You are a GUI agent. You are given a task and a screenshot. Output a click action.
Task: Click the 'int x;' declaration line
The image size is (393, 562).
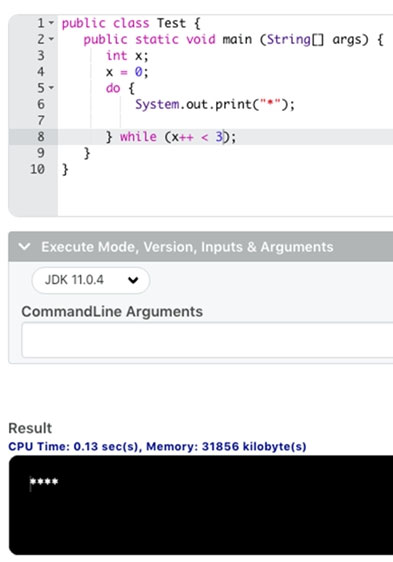click(x=127, y=56)
